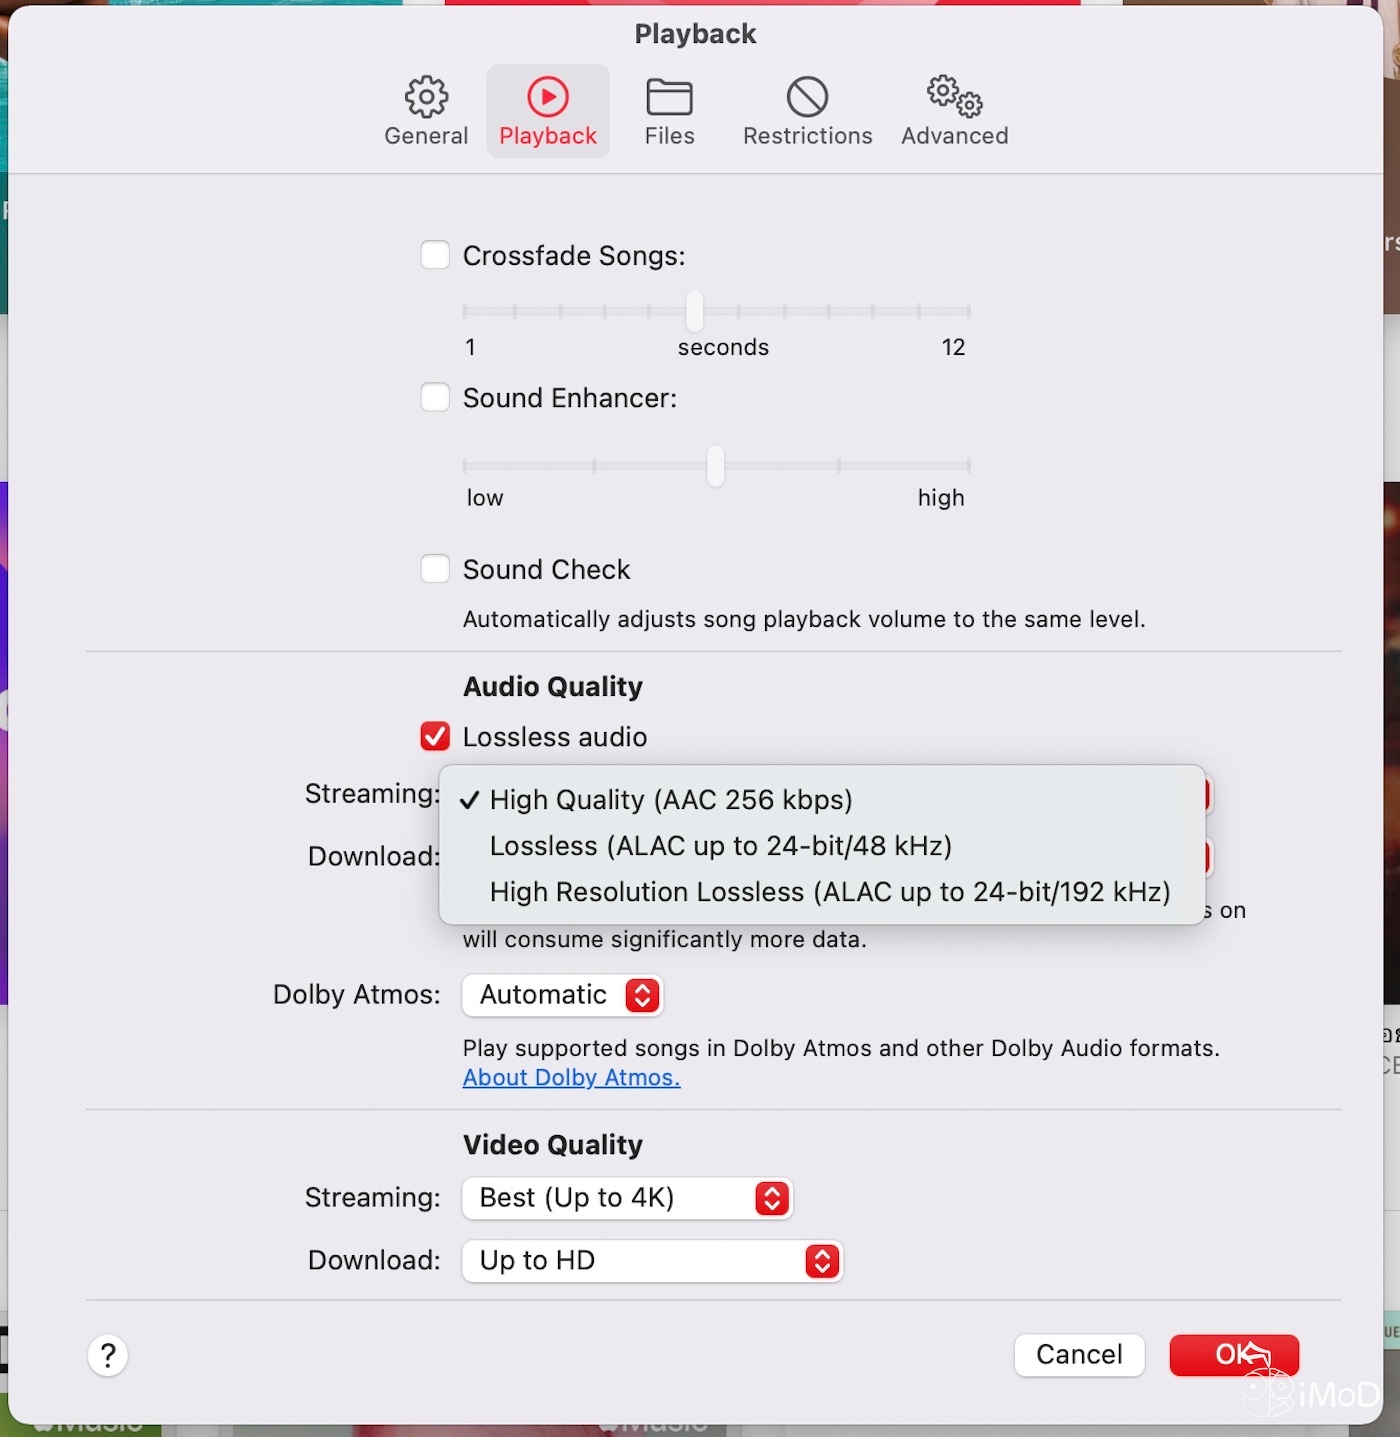1400x1437 pixels.
Task: Confirm settings with the OK button
Action: coord(1234,1355)
